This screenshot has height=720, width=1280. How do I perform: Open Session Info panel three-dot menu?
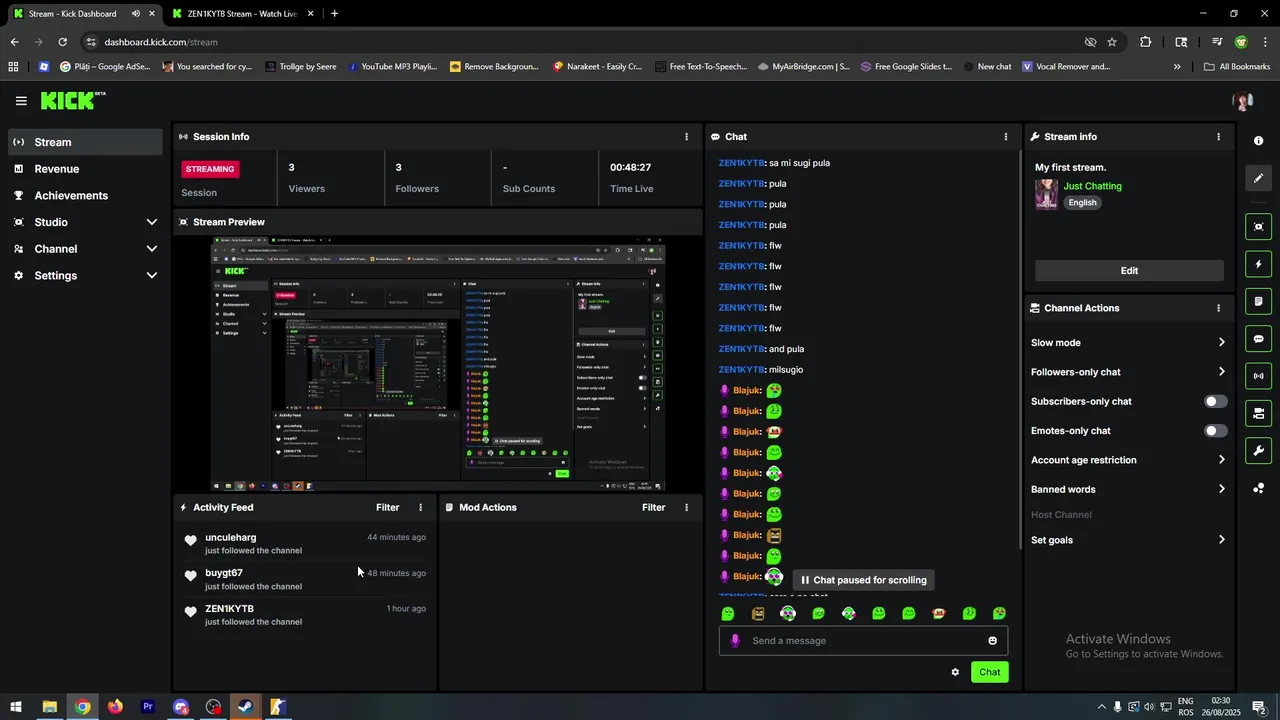tap(686, 137)
